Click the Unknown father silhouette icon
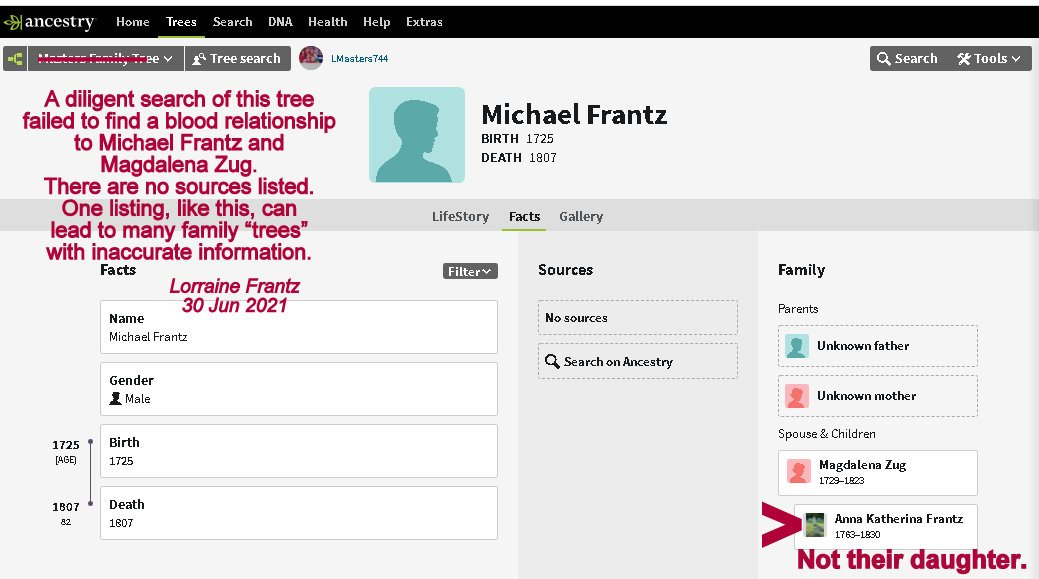The width and height of the screenshot is (1039, 579). (797, 346)
